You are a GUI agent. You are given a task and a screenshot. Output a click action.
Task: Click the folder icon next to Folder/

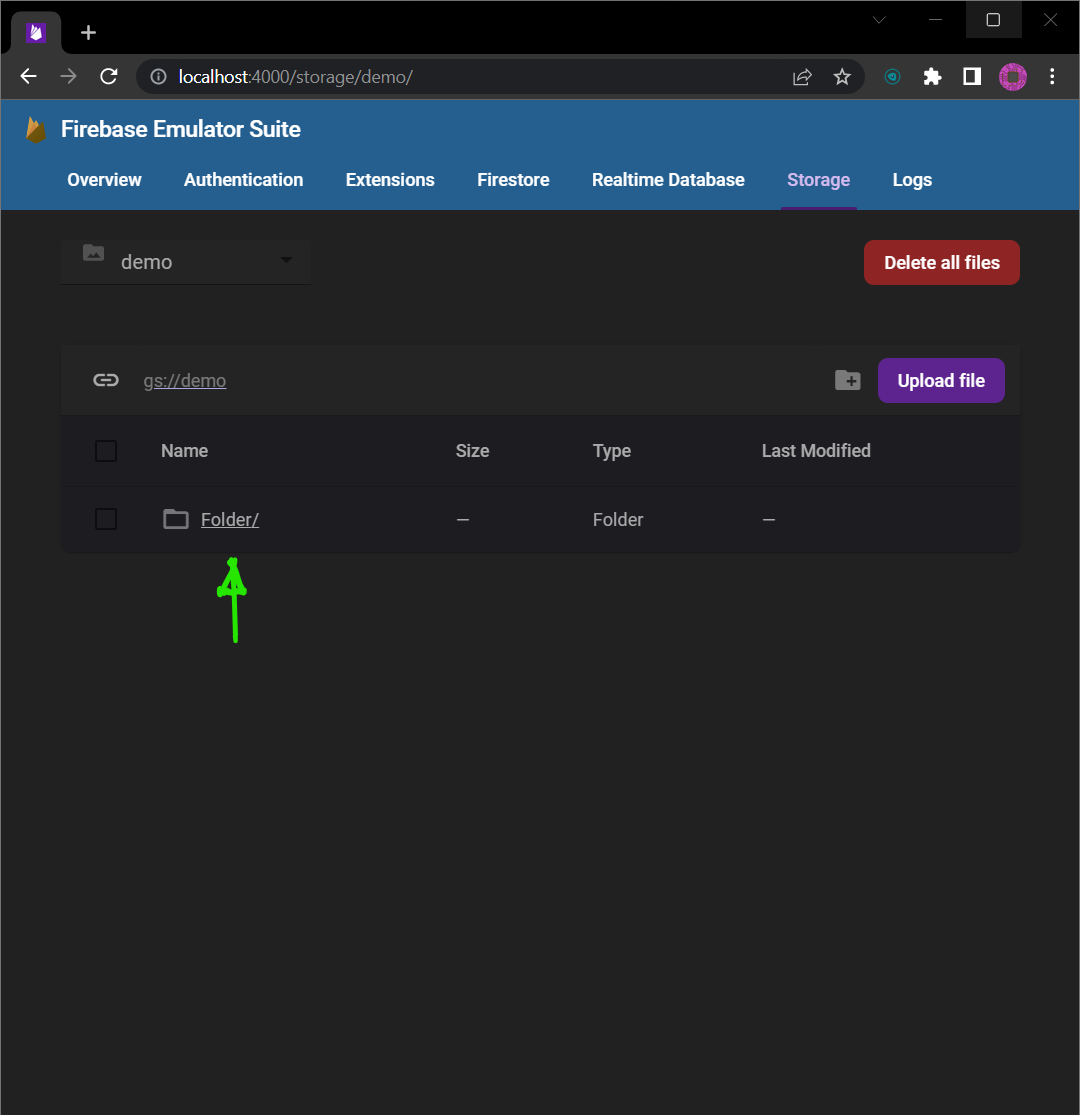pyautogui.click(x=176, y=519)
